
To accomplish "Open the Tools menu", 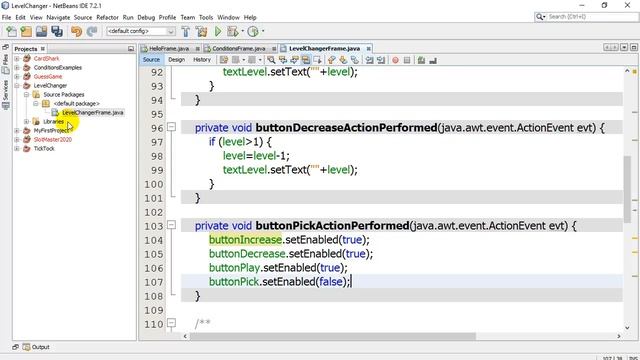I will (206, 18).
